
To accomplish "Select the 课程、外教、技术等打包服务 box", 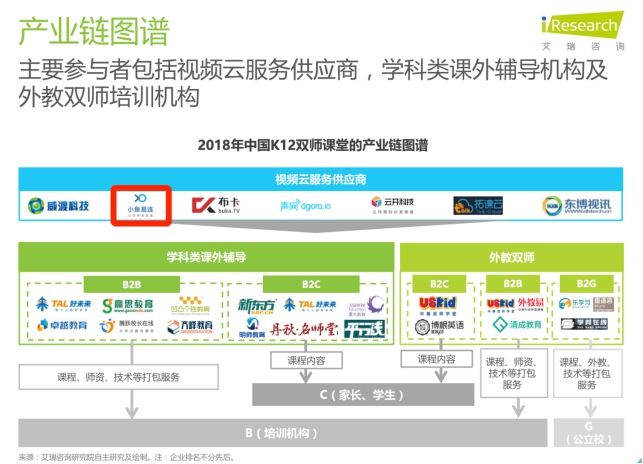I will coord(588,373).
